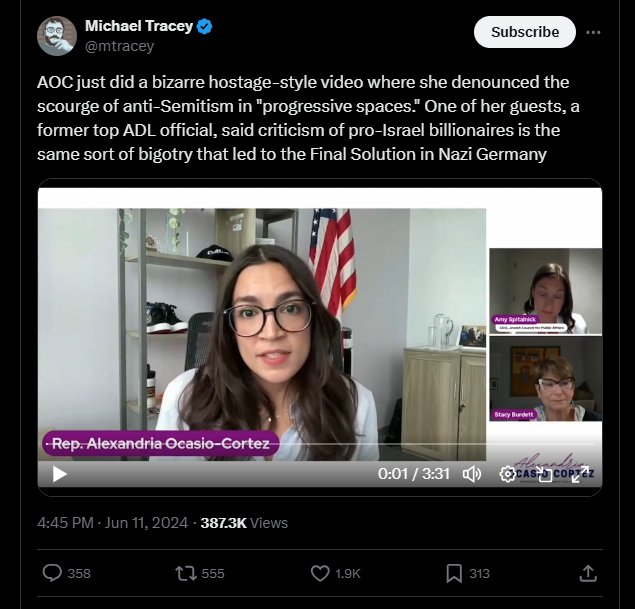Subscribe to Michael Tracey

coord(524,32)
